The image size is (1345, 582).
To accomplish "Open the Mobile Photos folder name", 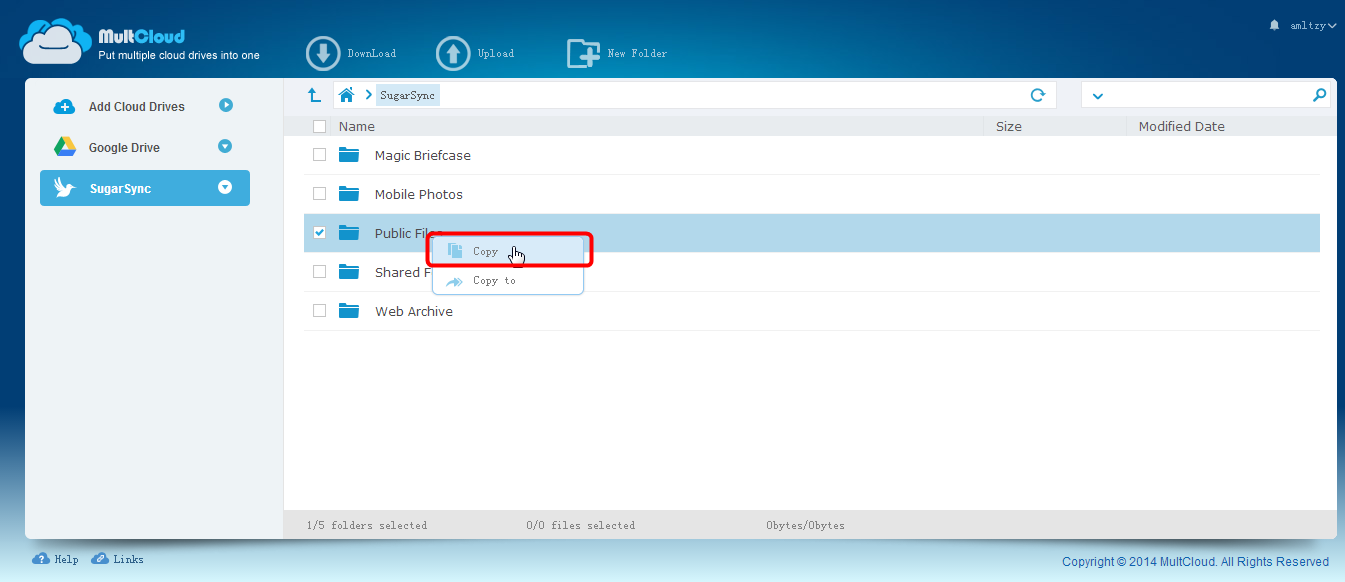I will (419, 194).
